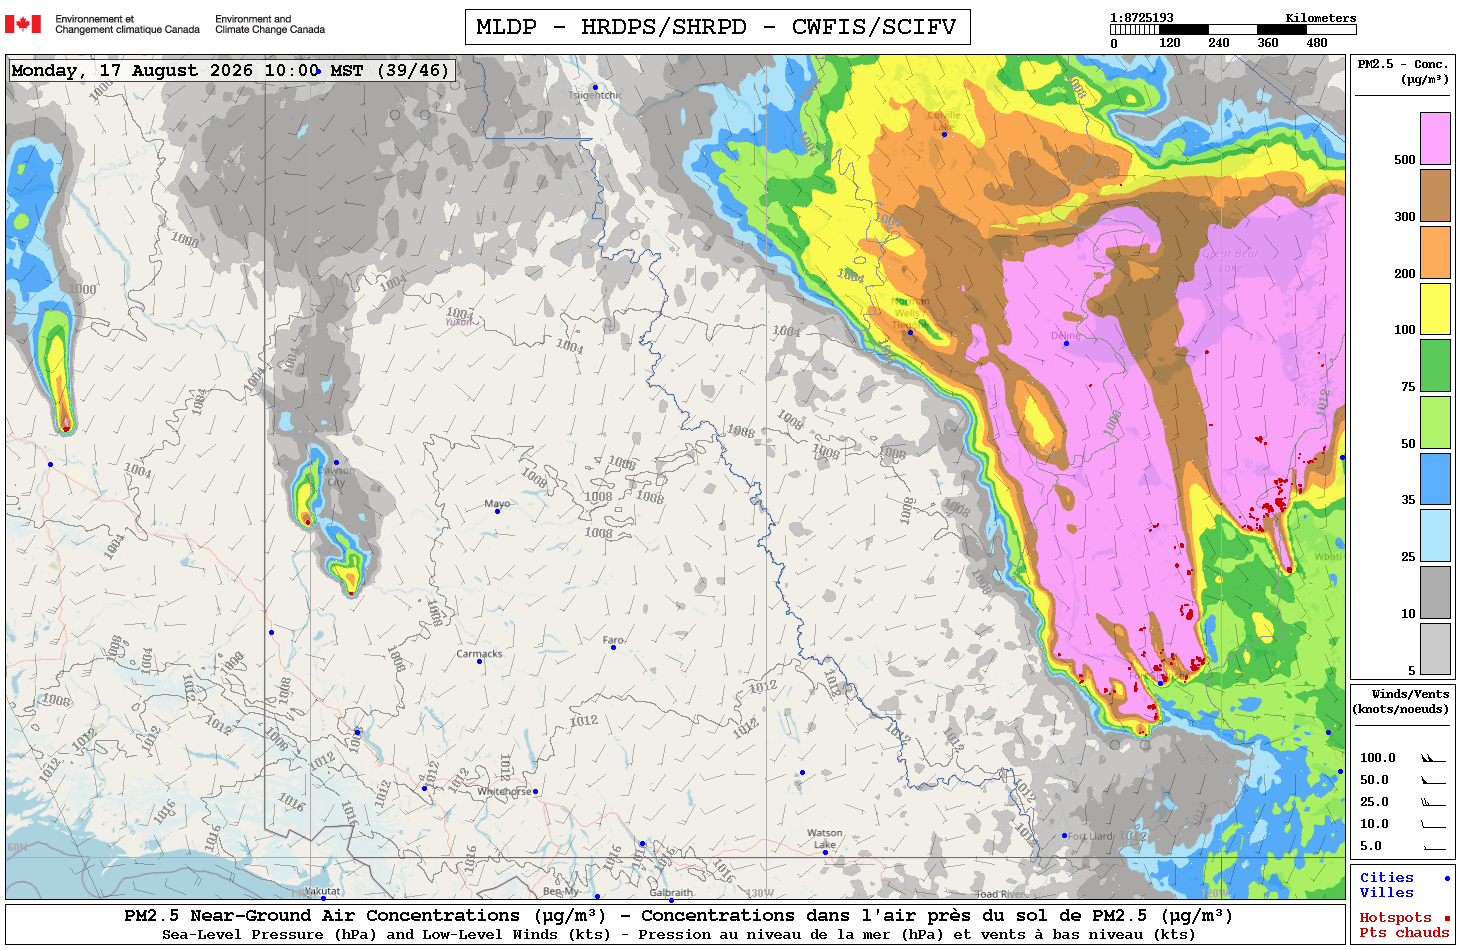Click the blue dot beside Cities / Villes legend

pos(1447,878)
